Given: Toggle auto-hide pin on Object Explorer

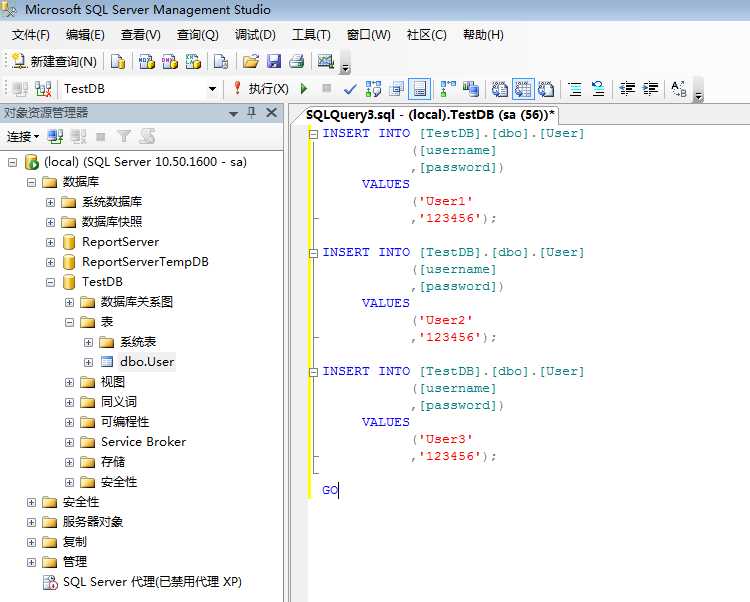Looking at the screenshot, I should point(252,113).
